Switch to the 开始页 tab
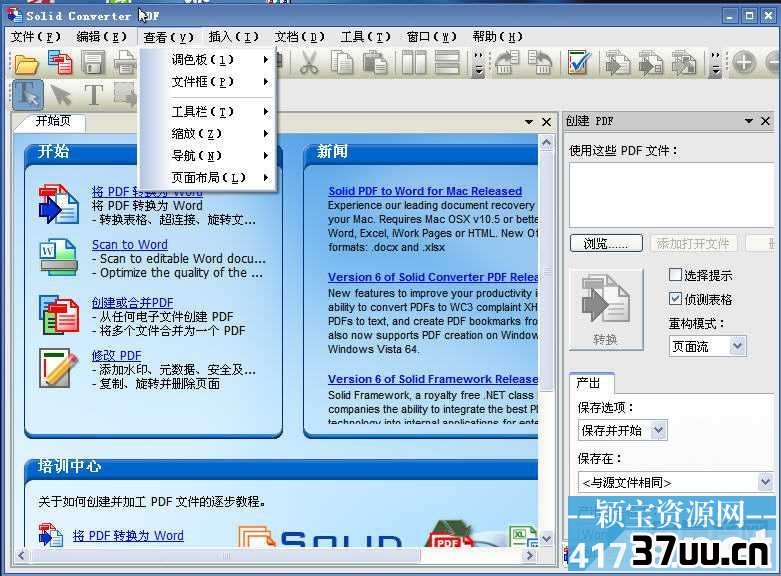This screenshot has width=781, height=576. (x=53, y=121)
